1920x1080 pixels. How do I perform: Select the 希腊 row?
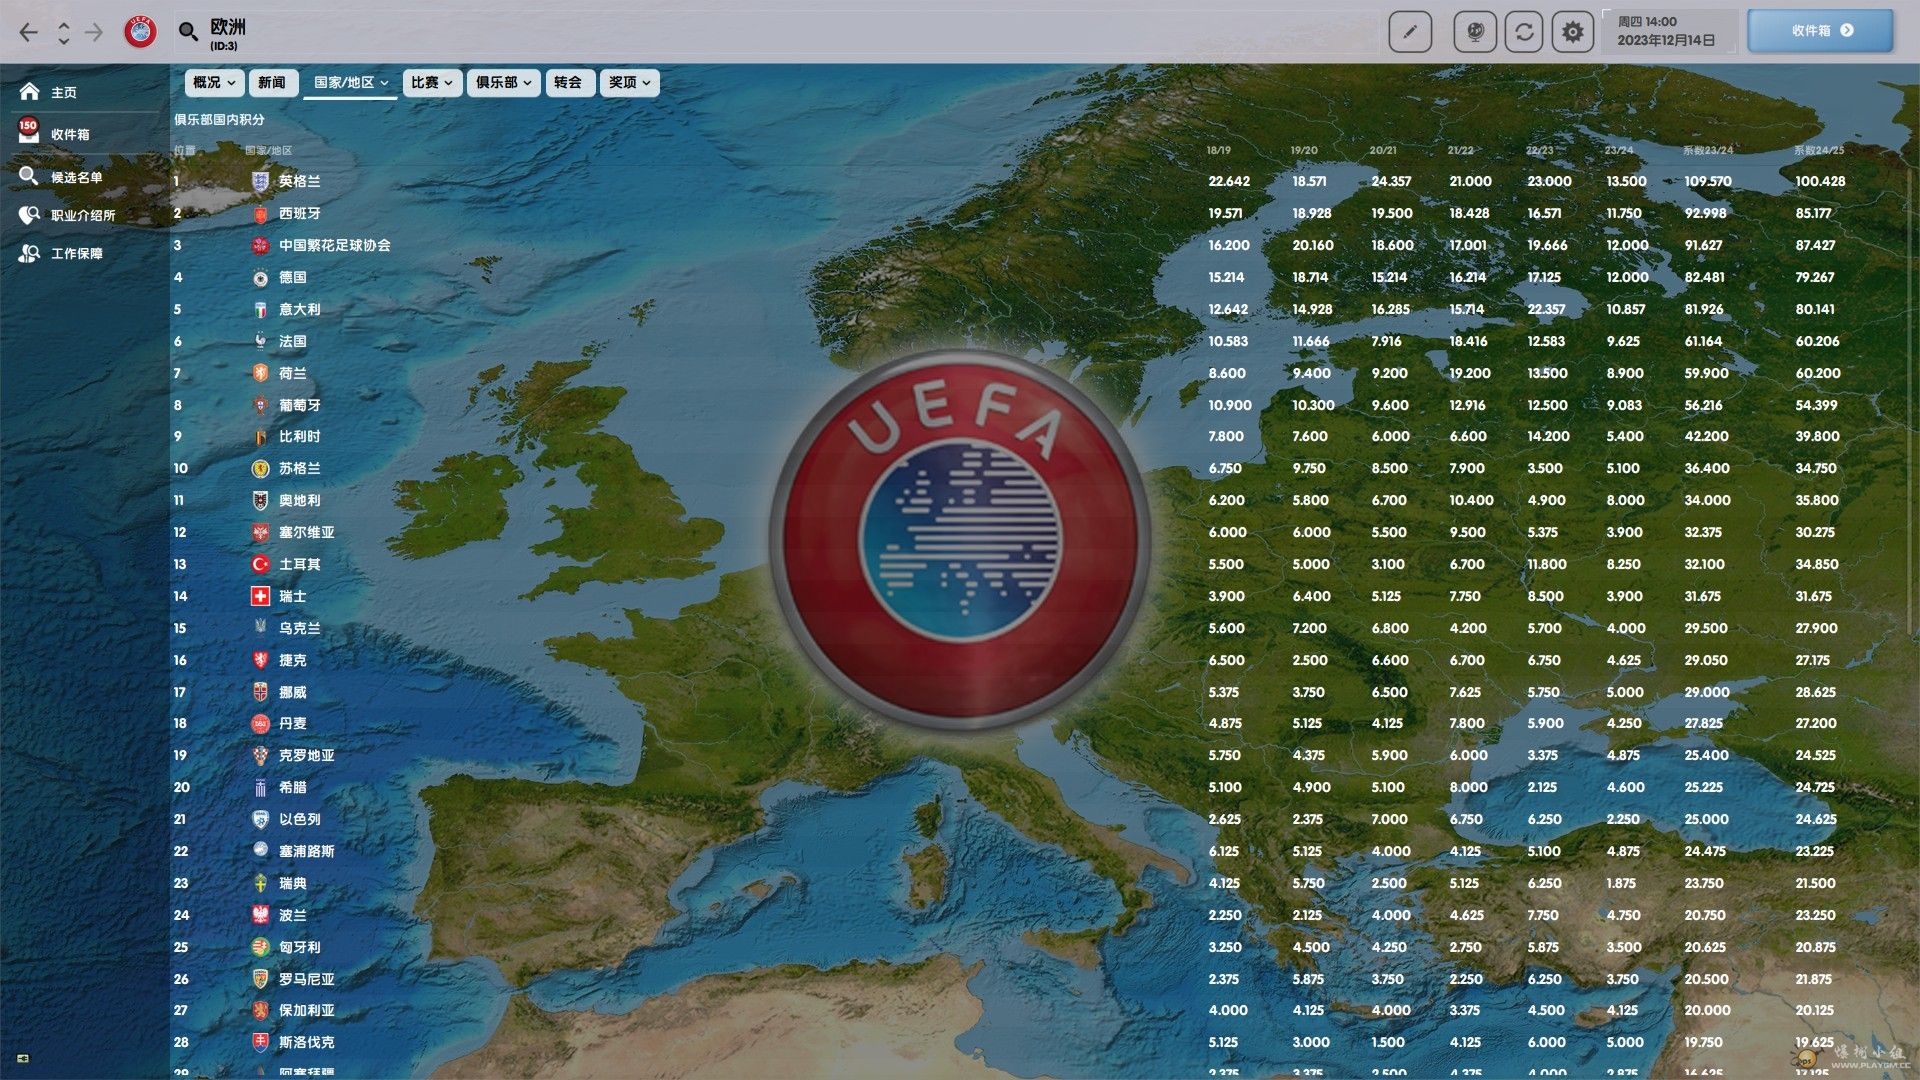[1035, 787]
